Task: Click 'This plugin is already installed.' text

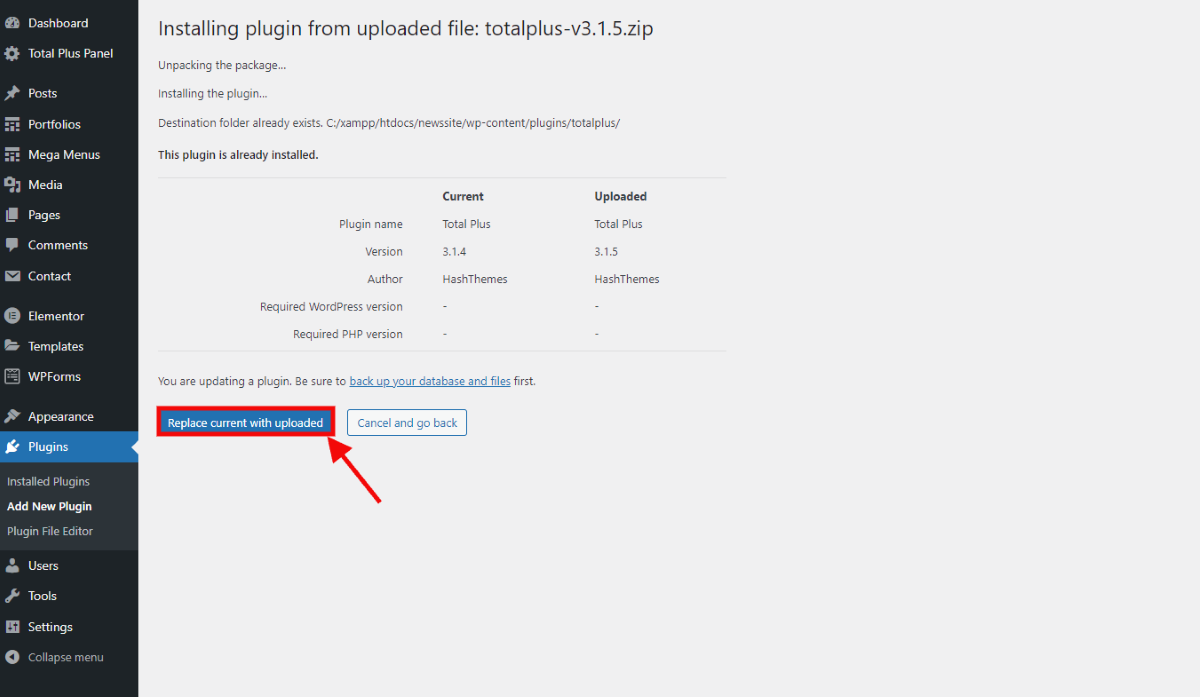Action: tap(238, 155)
